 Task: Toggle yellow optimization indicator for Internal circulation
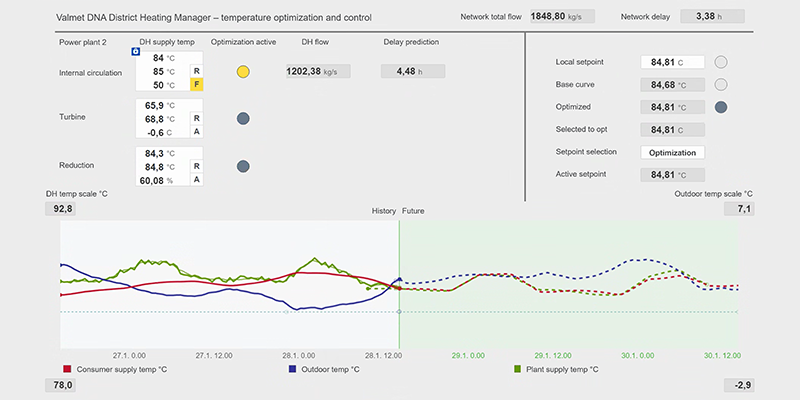click(x=243, y=72)
